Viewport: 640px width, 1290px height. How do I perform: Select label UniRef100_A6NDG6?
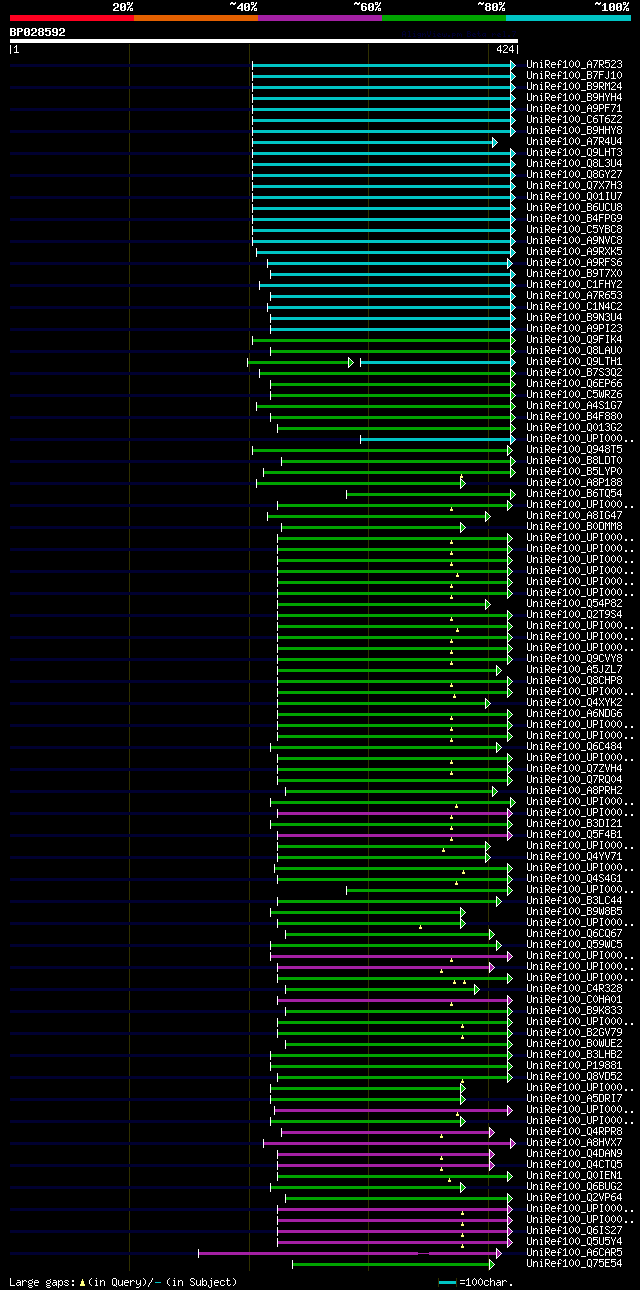tap(574, 713)
